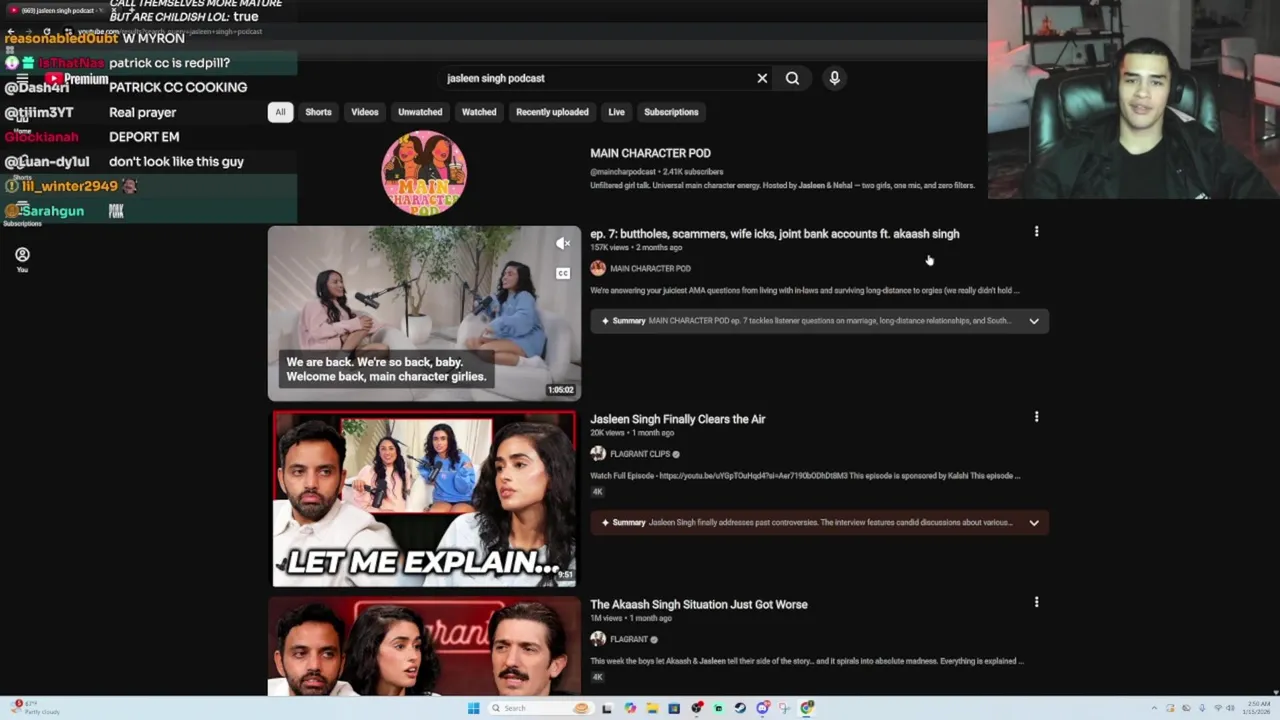Show hidden system tray icons
This screenshot has width=1280, height=720.
point(1153,708)
